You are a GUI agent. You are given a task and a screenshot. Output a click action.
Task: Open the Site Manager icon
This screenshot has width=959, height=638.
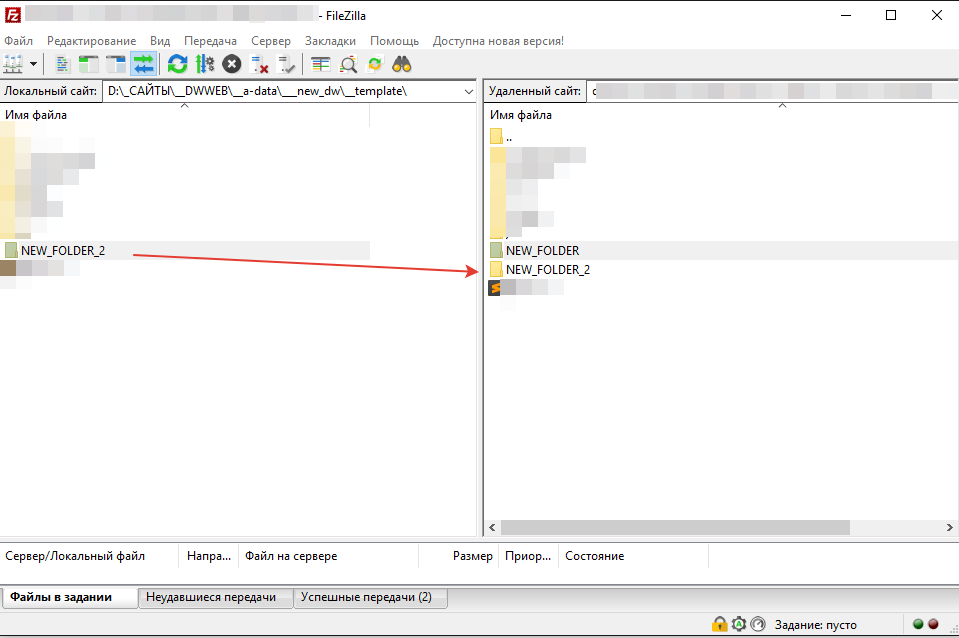pyautogui.click(x=13, y=64)
